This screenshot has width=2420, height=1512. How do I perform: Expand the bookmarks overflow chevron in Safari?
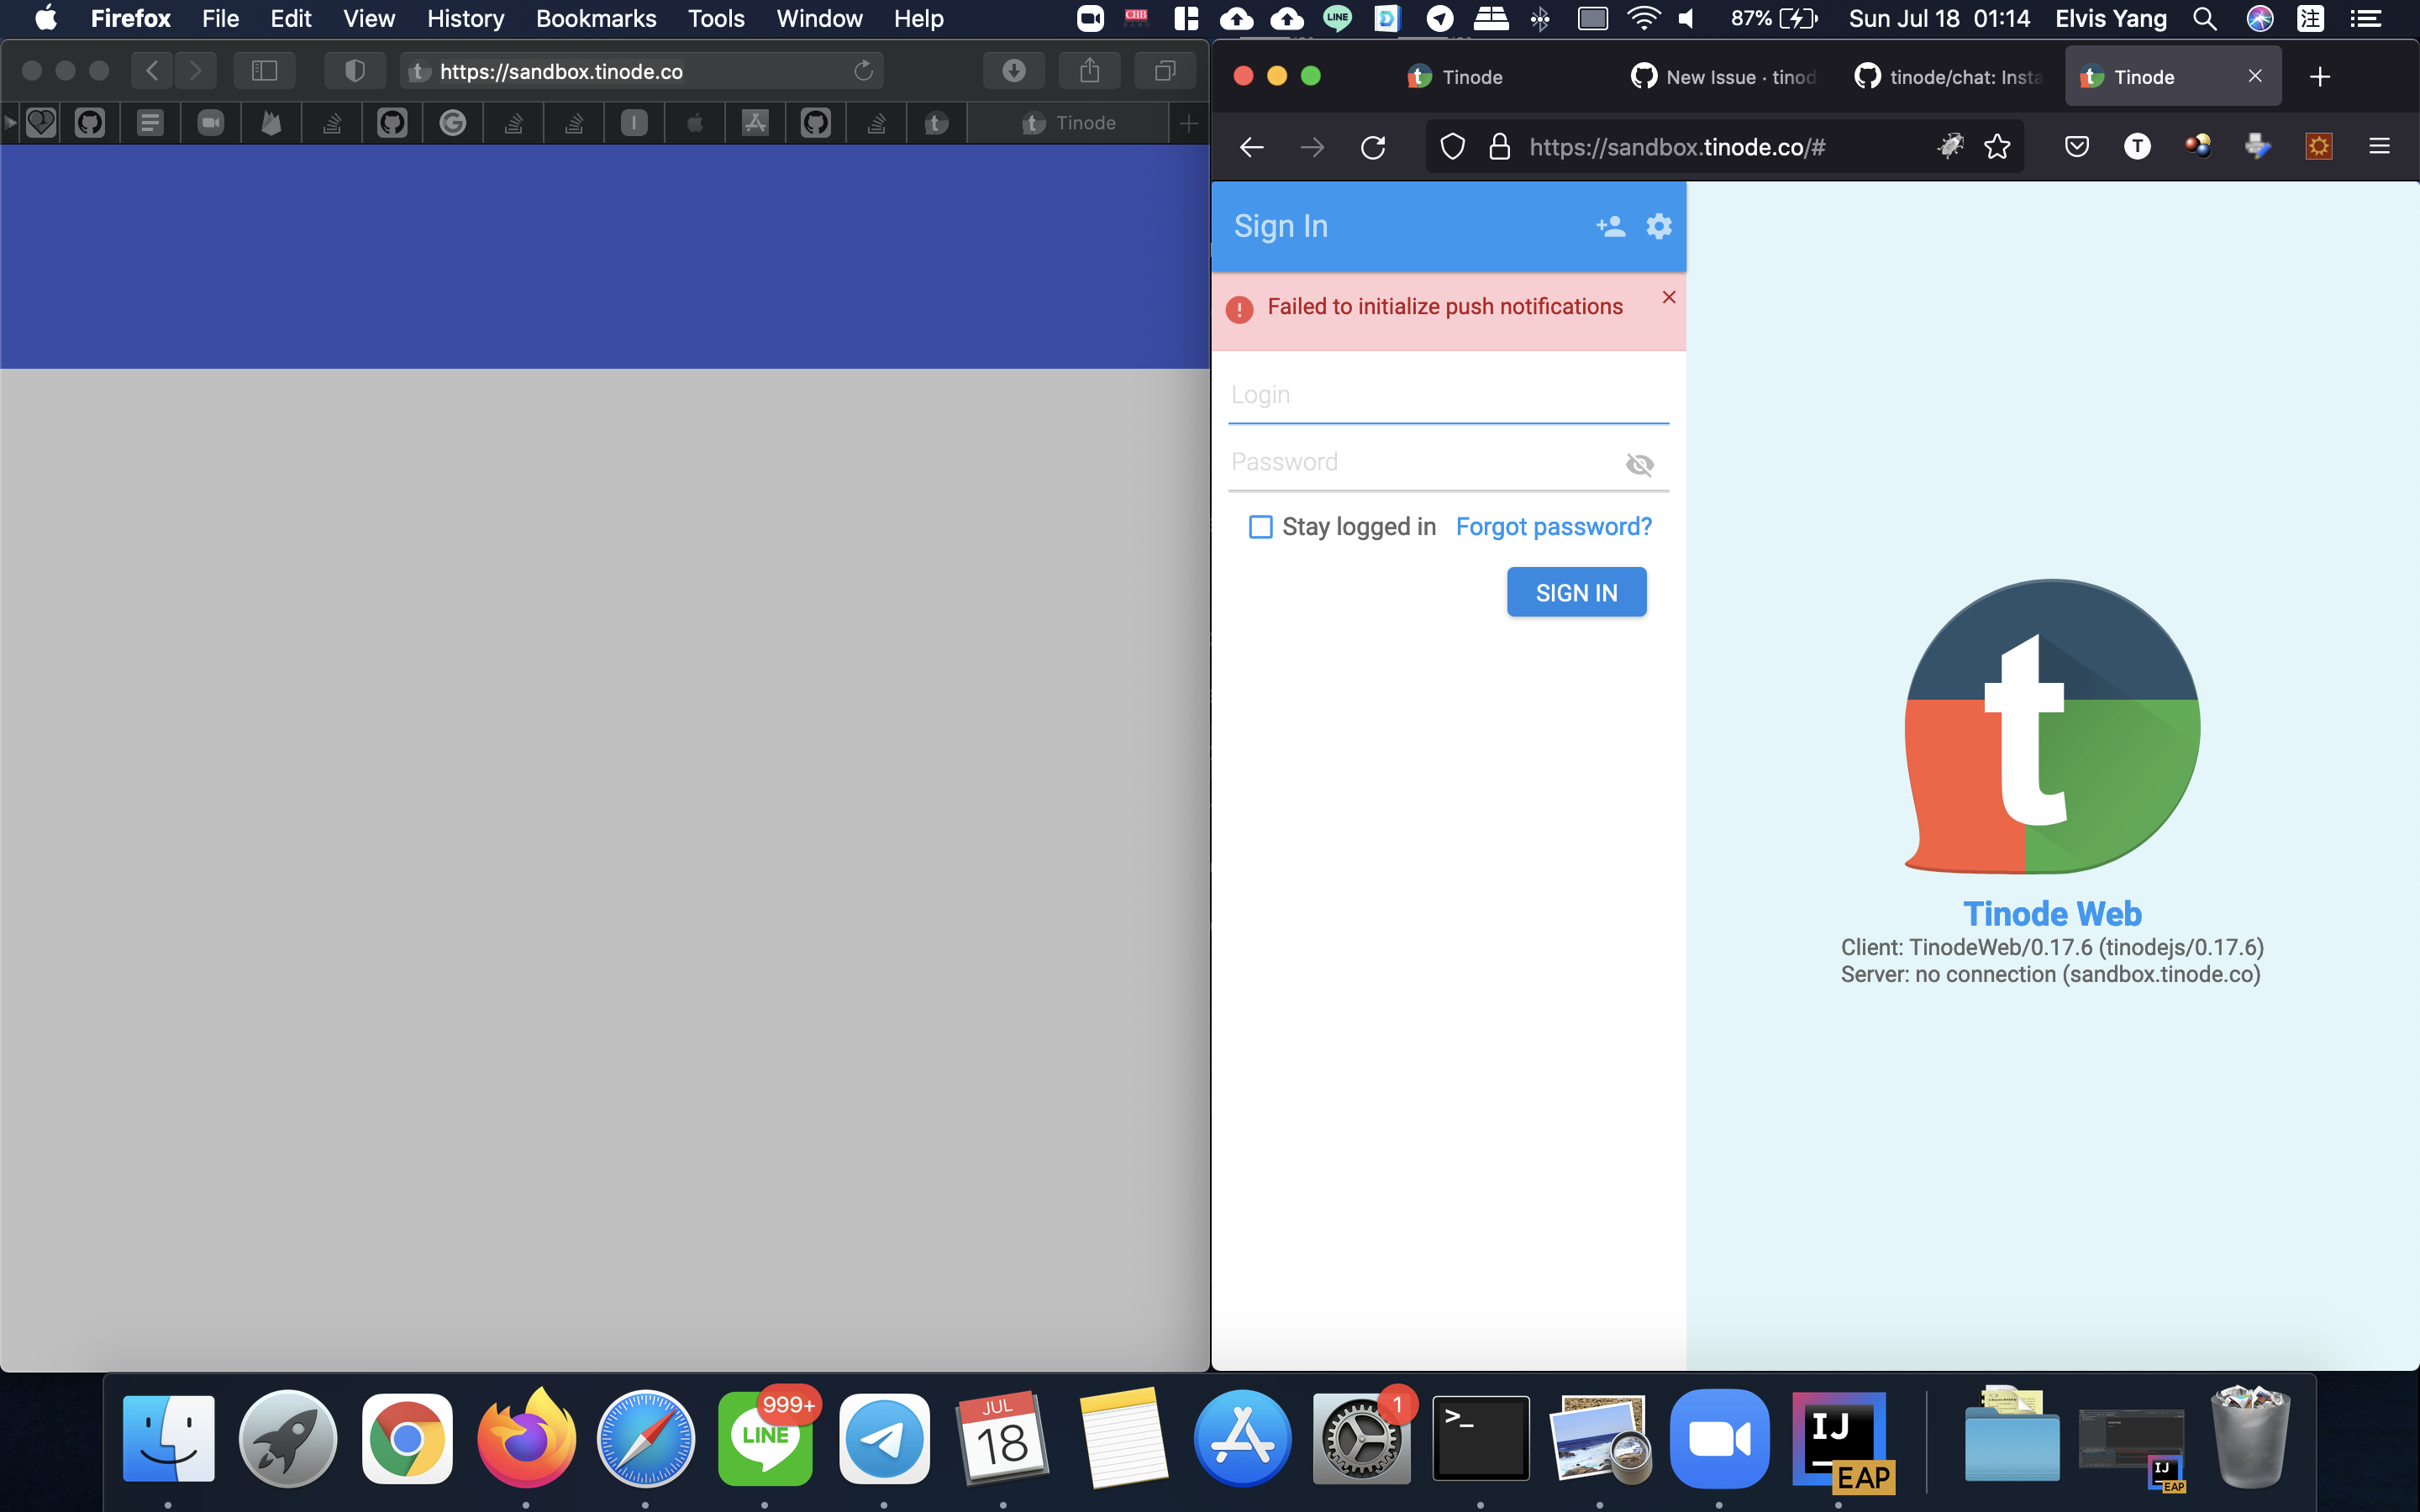(x=9, y=122)
